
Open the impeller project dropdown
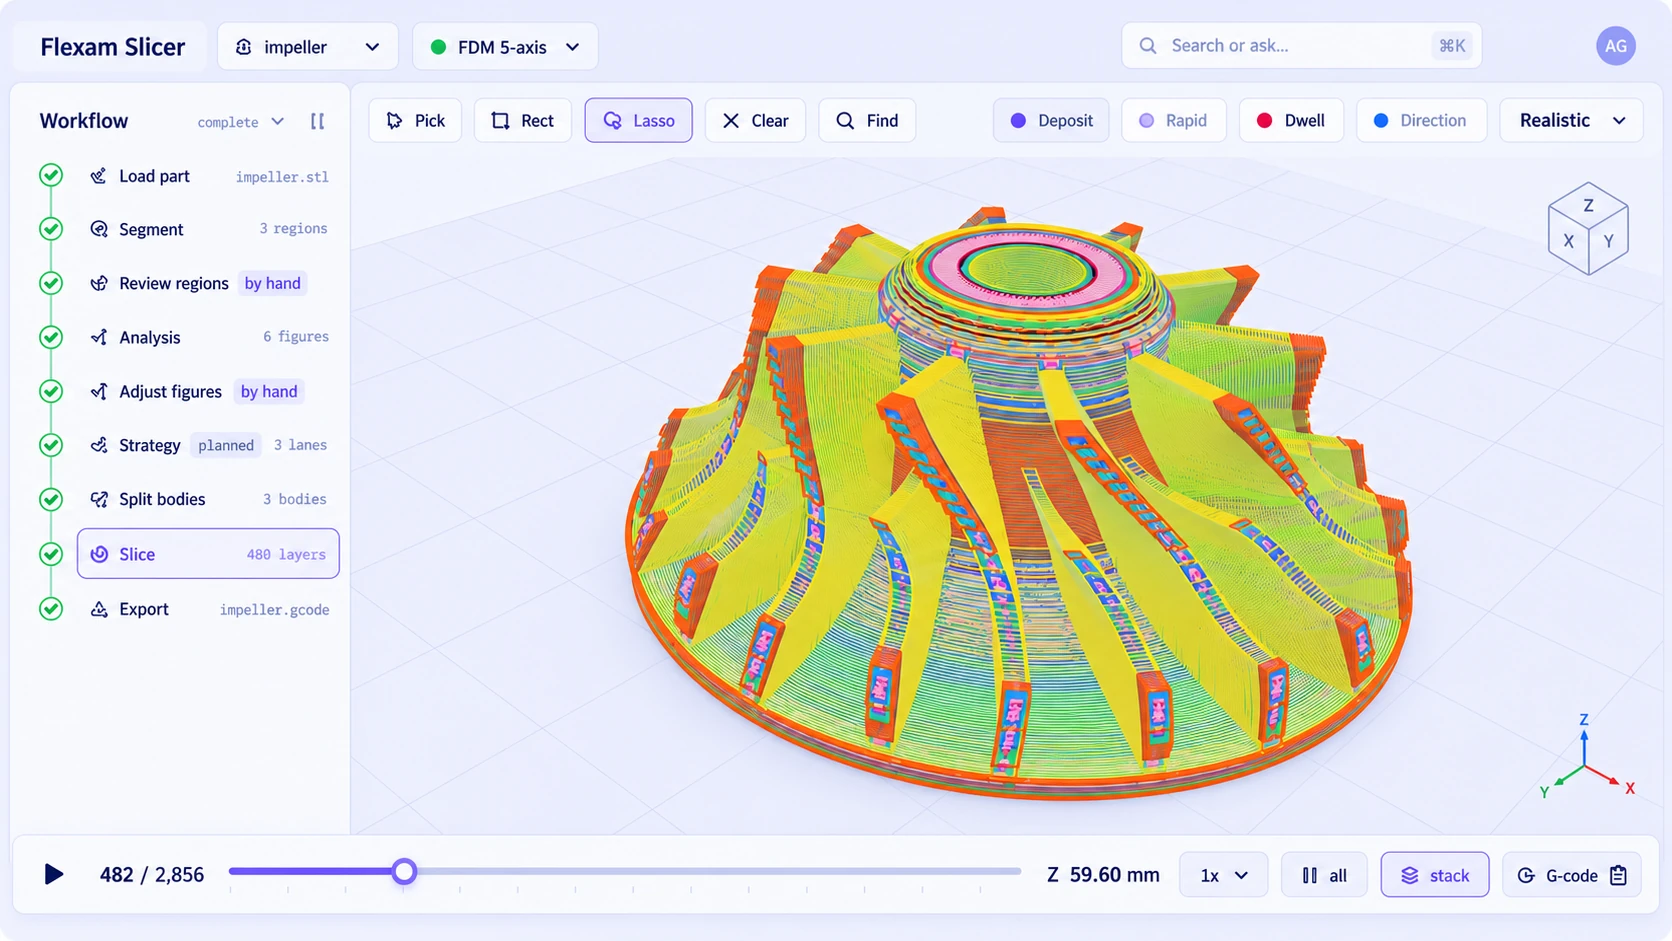(x=308, y=47)
